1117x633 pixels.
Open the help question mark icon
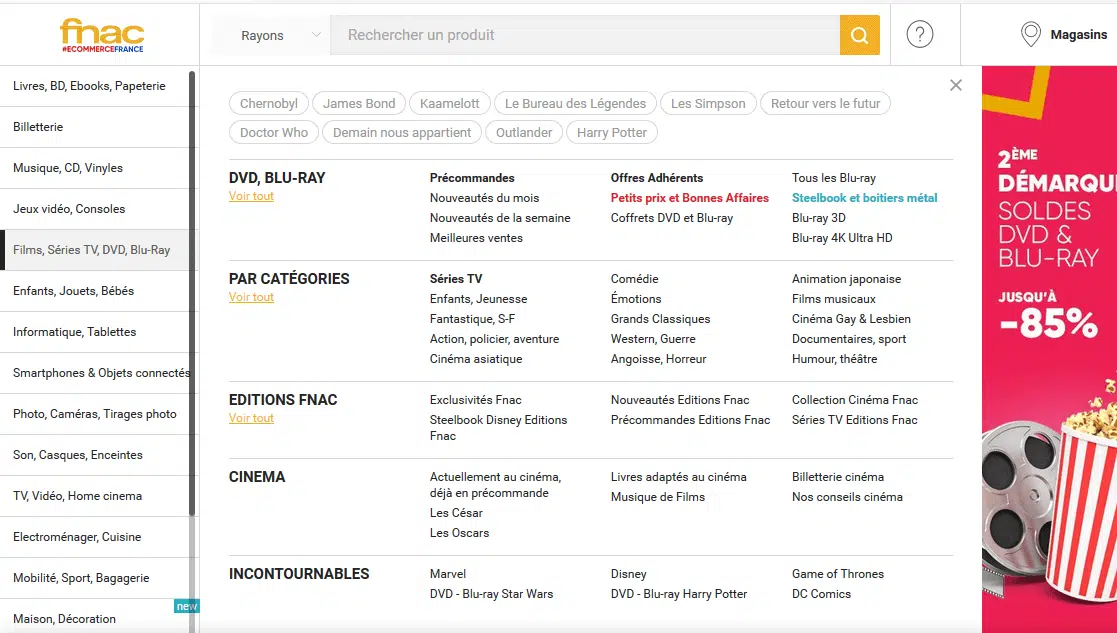coord(919,35)
